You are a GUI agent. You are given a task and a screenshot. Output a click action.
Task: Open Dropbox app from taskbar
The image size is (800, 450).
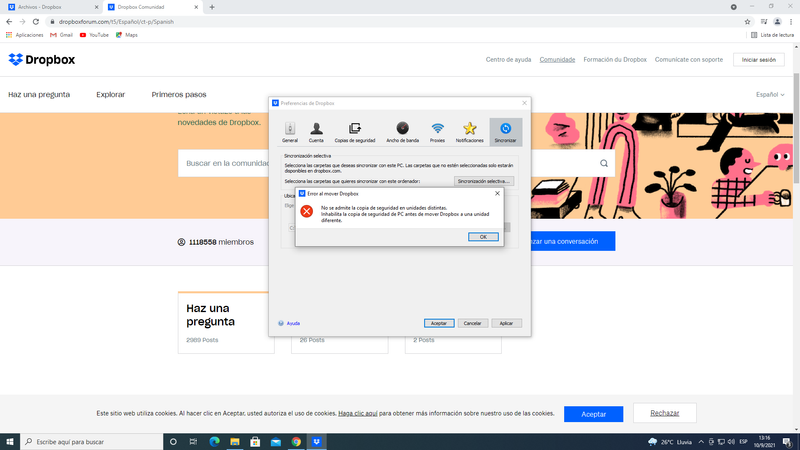[316, 442]
